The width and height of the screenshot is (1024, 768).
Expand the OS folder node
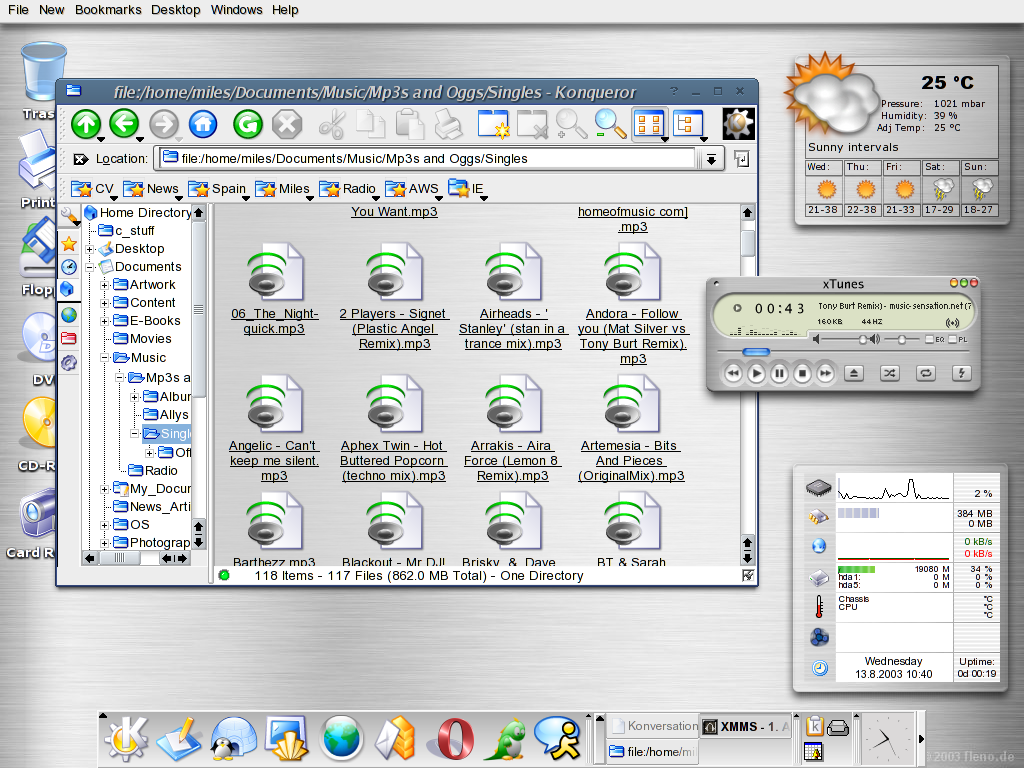pyautogui.click(x=104, y=524)
